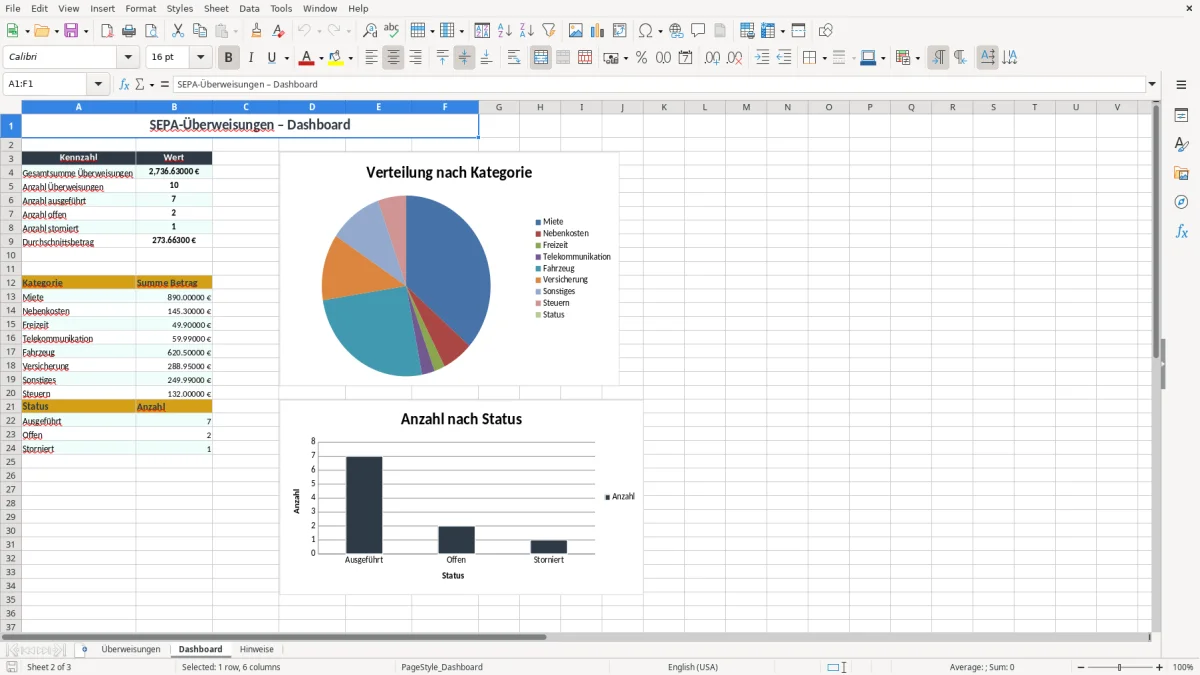The image size is (1200, 675).
Task: Toggle Underline formatting
Action: tap(272, 58)
